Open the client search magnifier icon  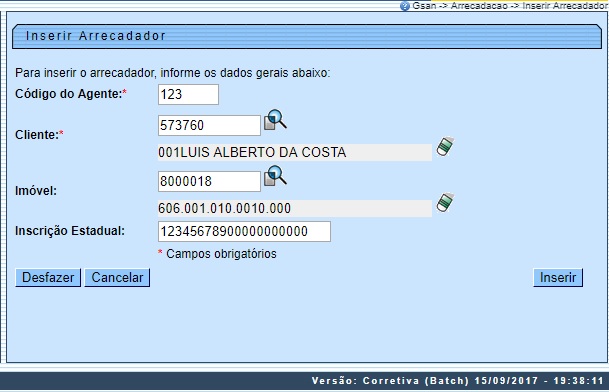click(x=275, y=120)
